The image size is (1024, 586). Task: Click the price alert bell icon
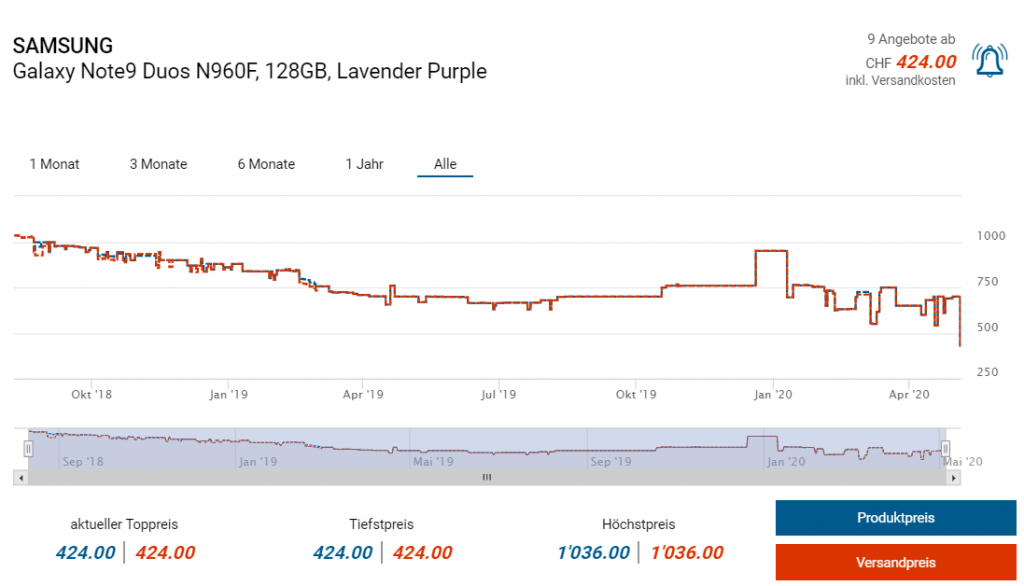pos(989,61)
